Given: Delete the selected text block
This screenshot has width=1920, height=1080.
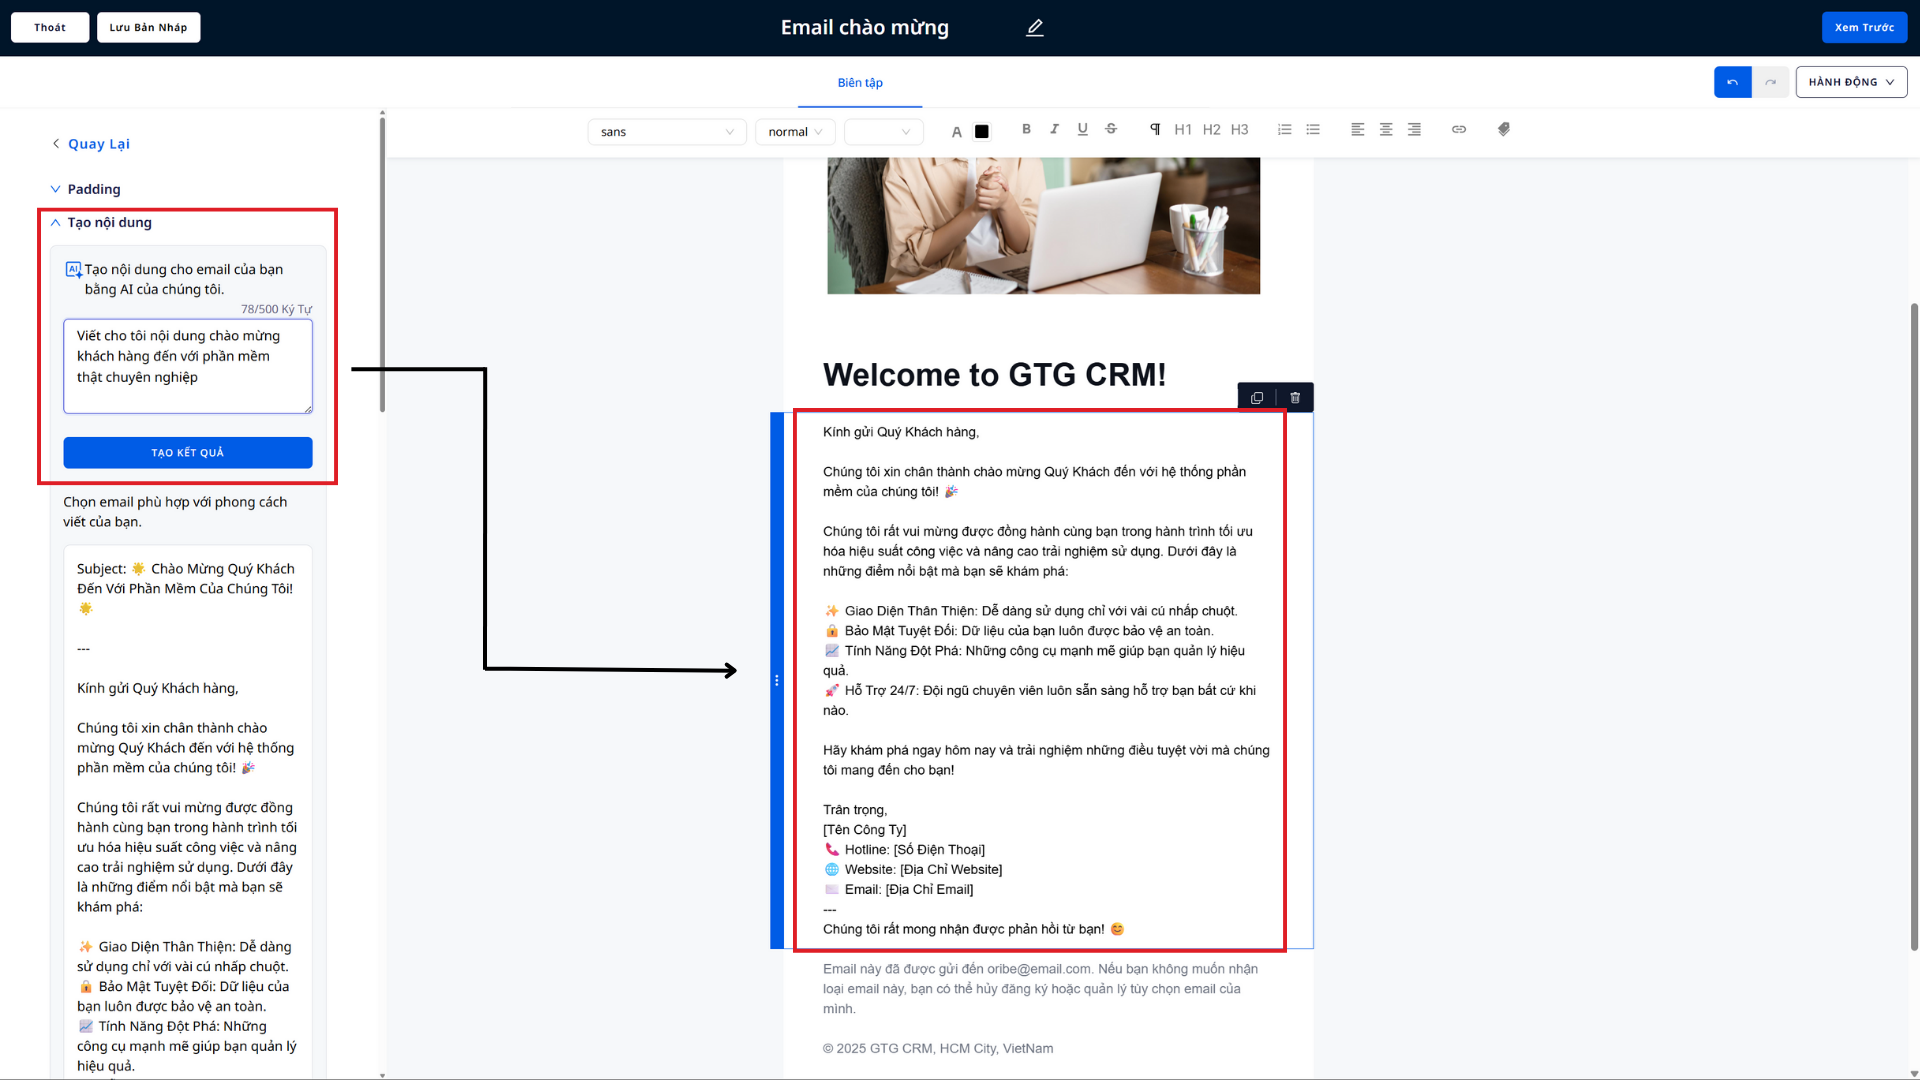Looking at the screenshot, I should tap(1295, 398).
